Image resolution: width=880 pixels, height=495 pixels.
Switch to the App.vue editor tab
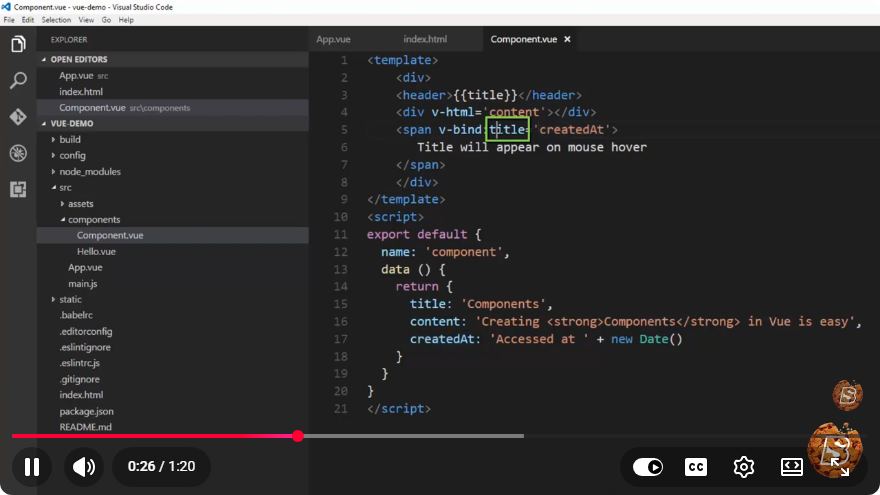pos(333,39)
